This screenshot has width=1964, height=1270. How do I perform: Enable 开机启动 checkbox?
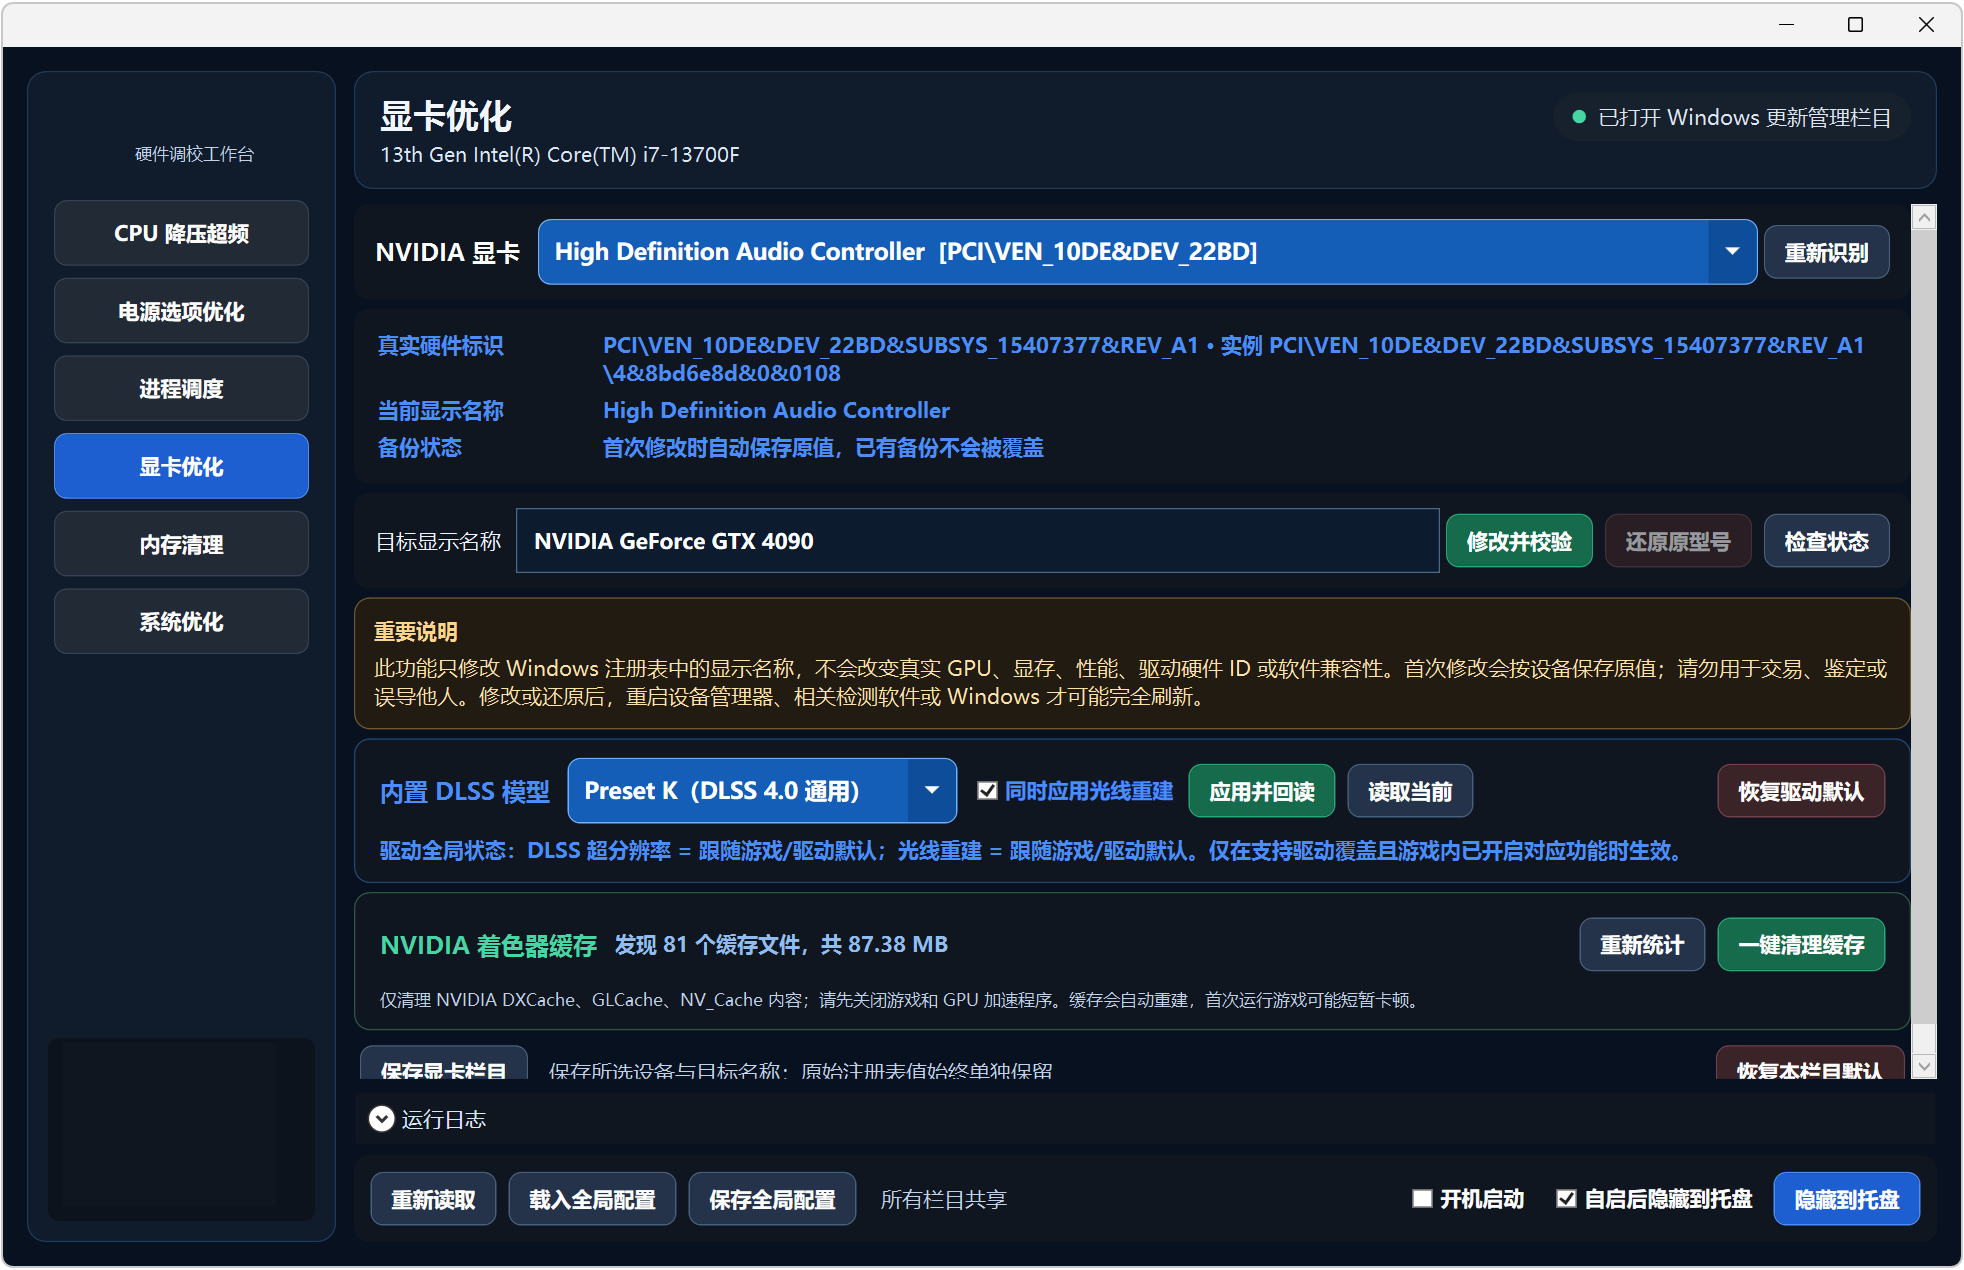click(x=1422, y=1198)
